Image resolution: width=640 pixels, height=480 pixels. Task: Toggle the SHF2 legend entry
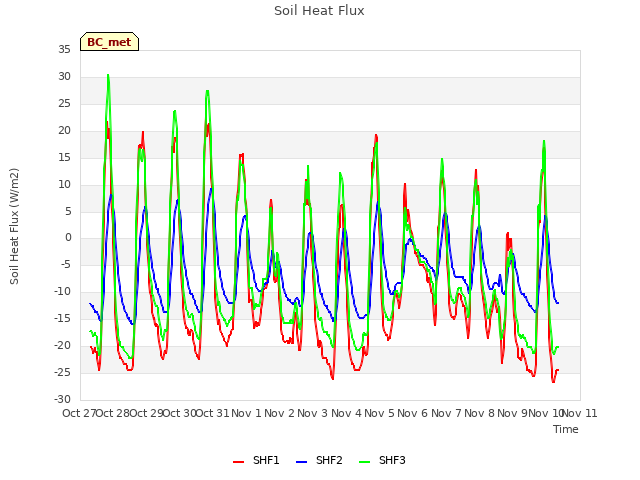319,460
